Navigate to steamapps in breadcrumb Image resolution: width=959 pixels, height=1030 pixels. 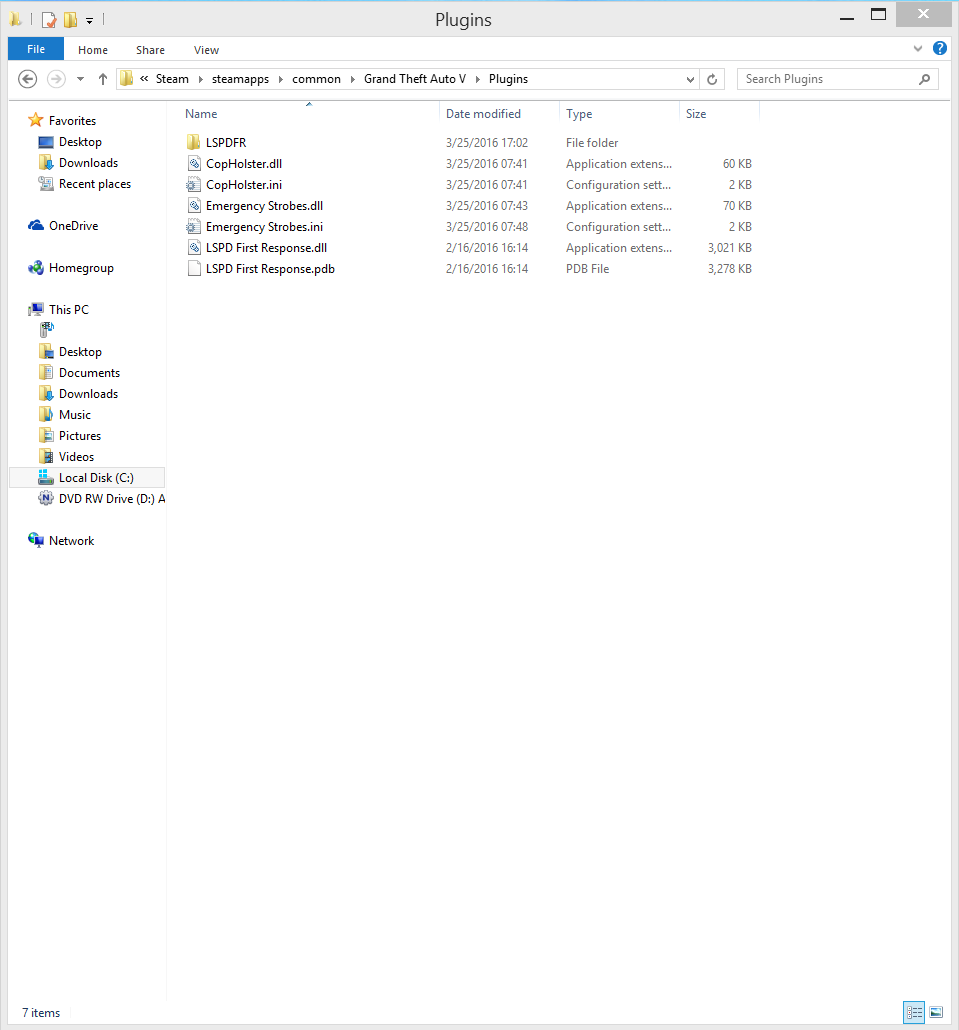[x=240, y=79]
